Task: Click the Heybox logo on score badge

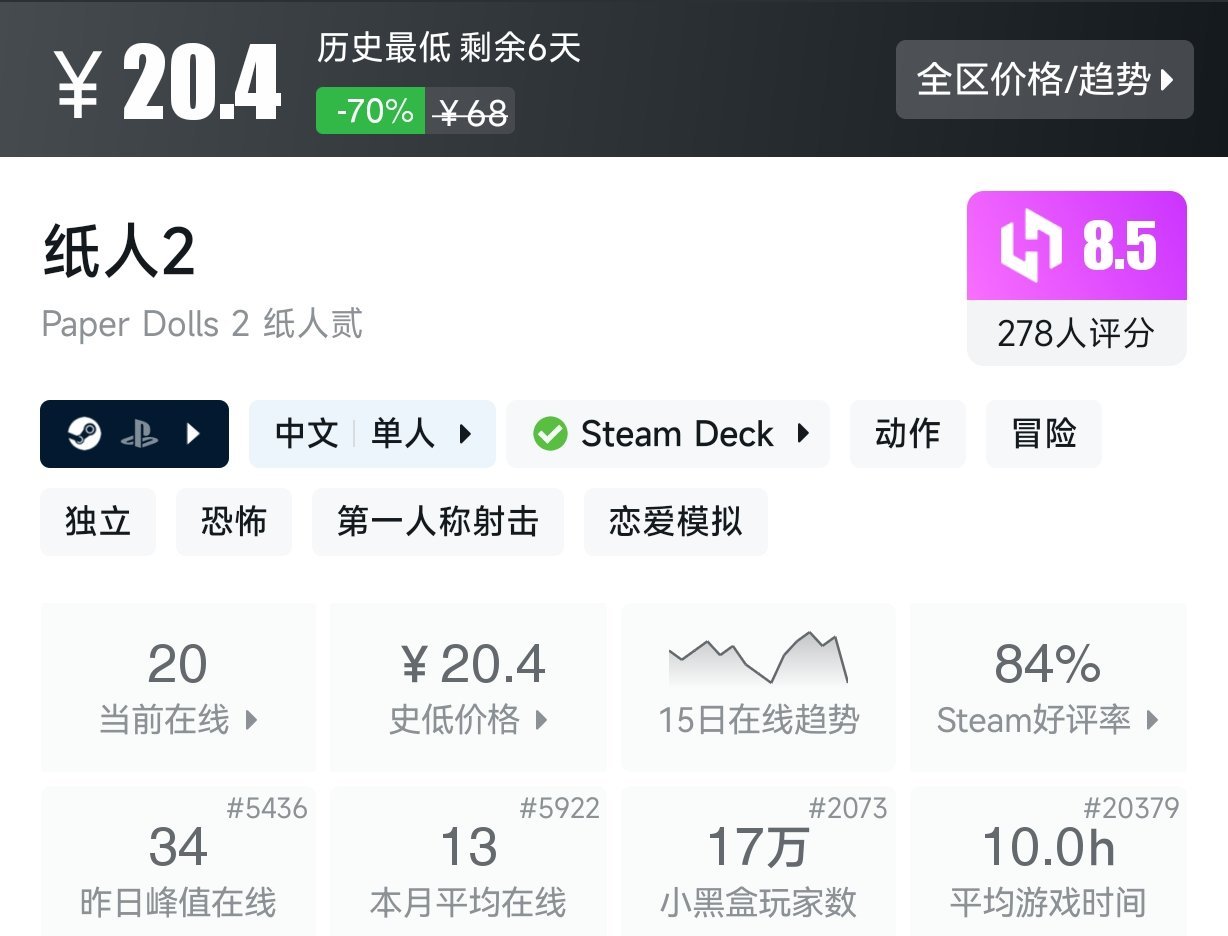Action: click(x=1031, y=246)
